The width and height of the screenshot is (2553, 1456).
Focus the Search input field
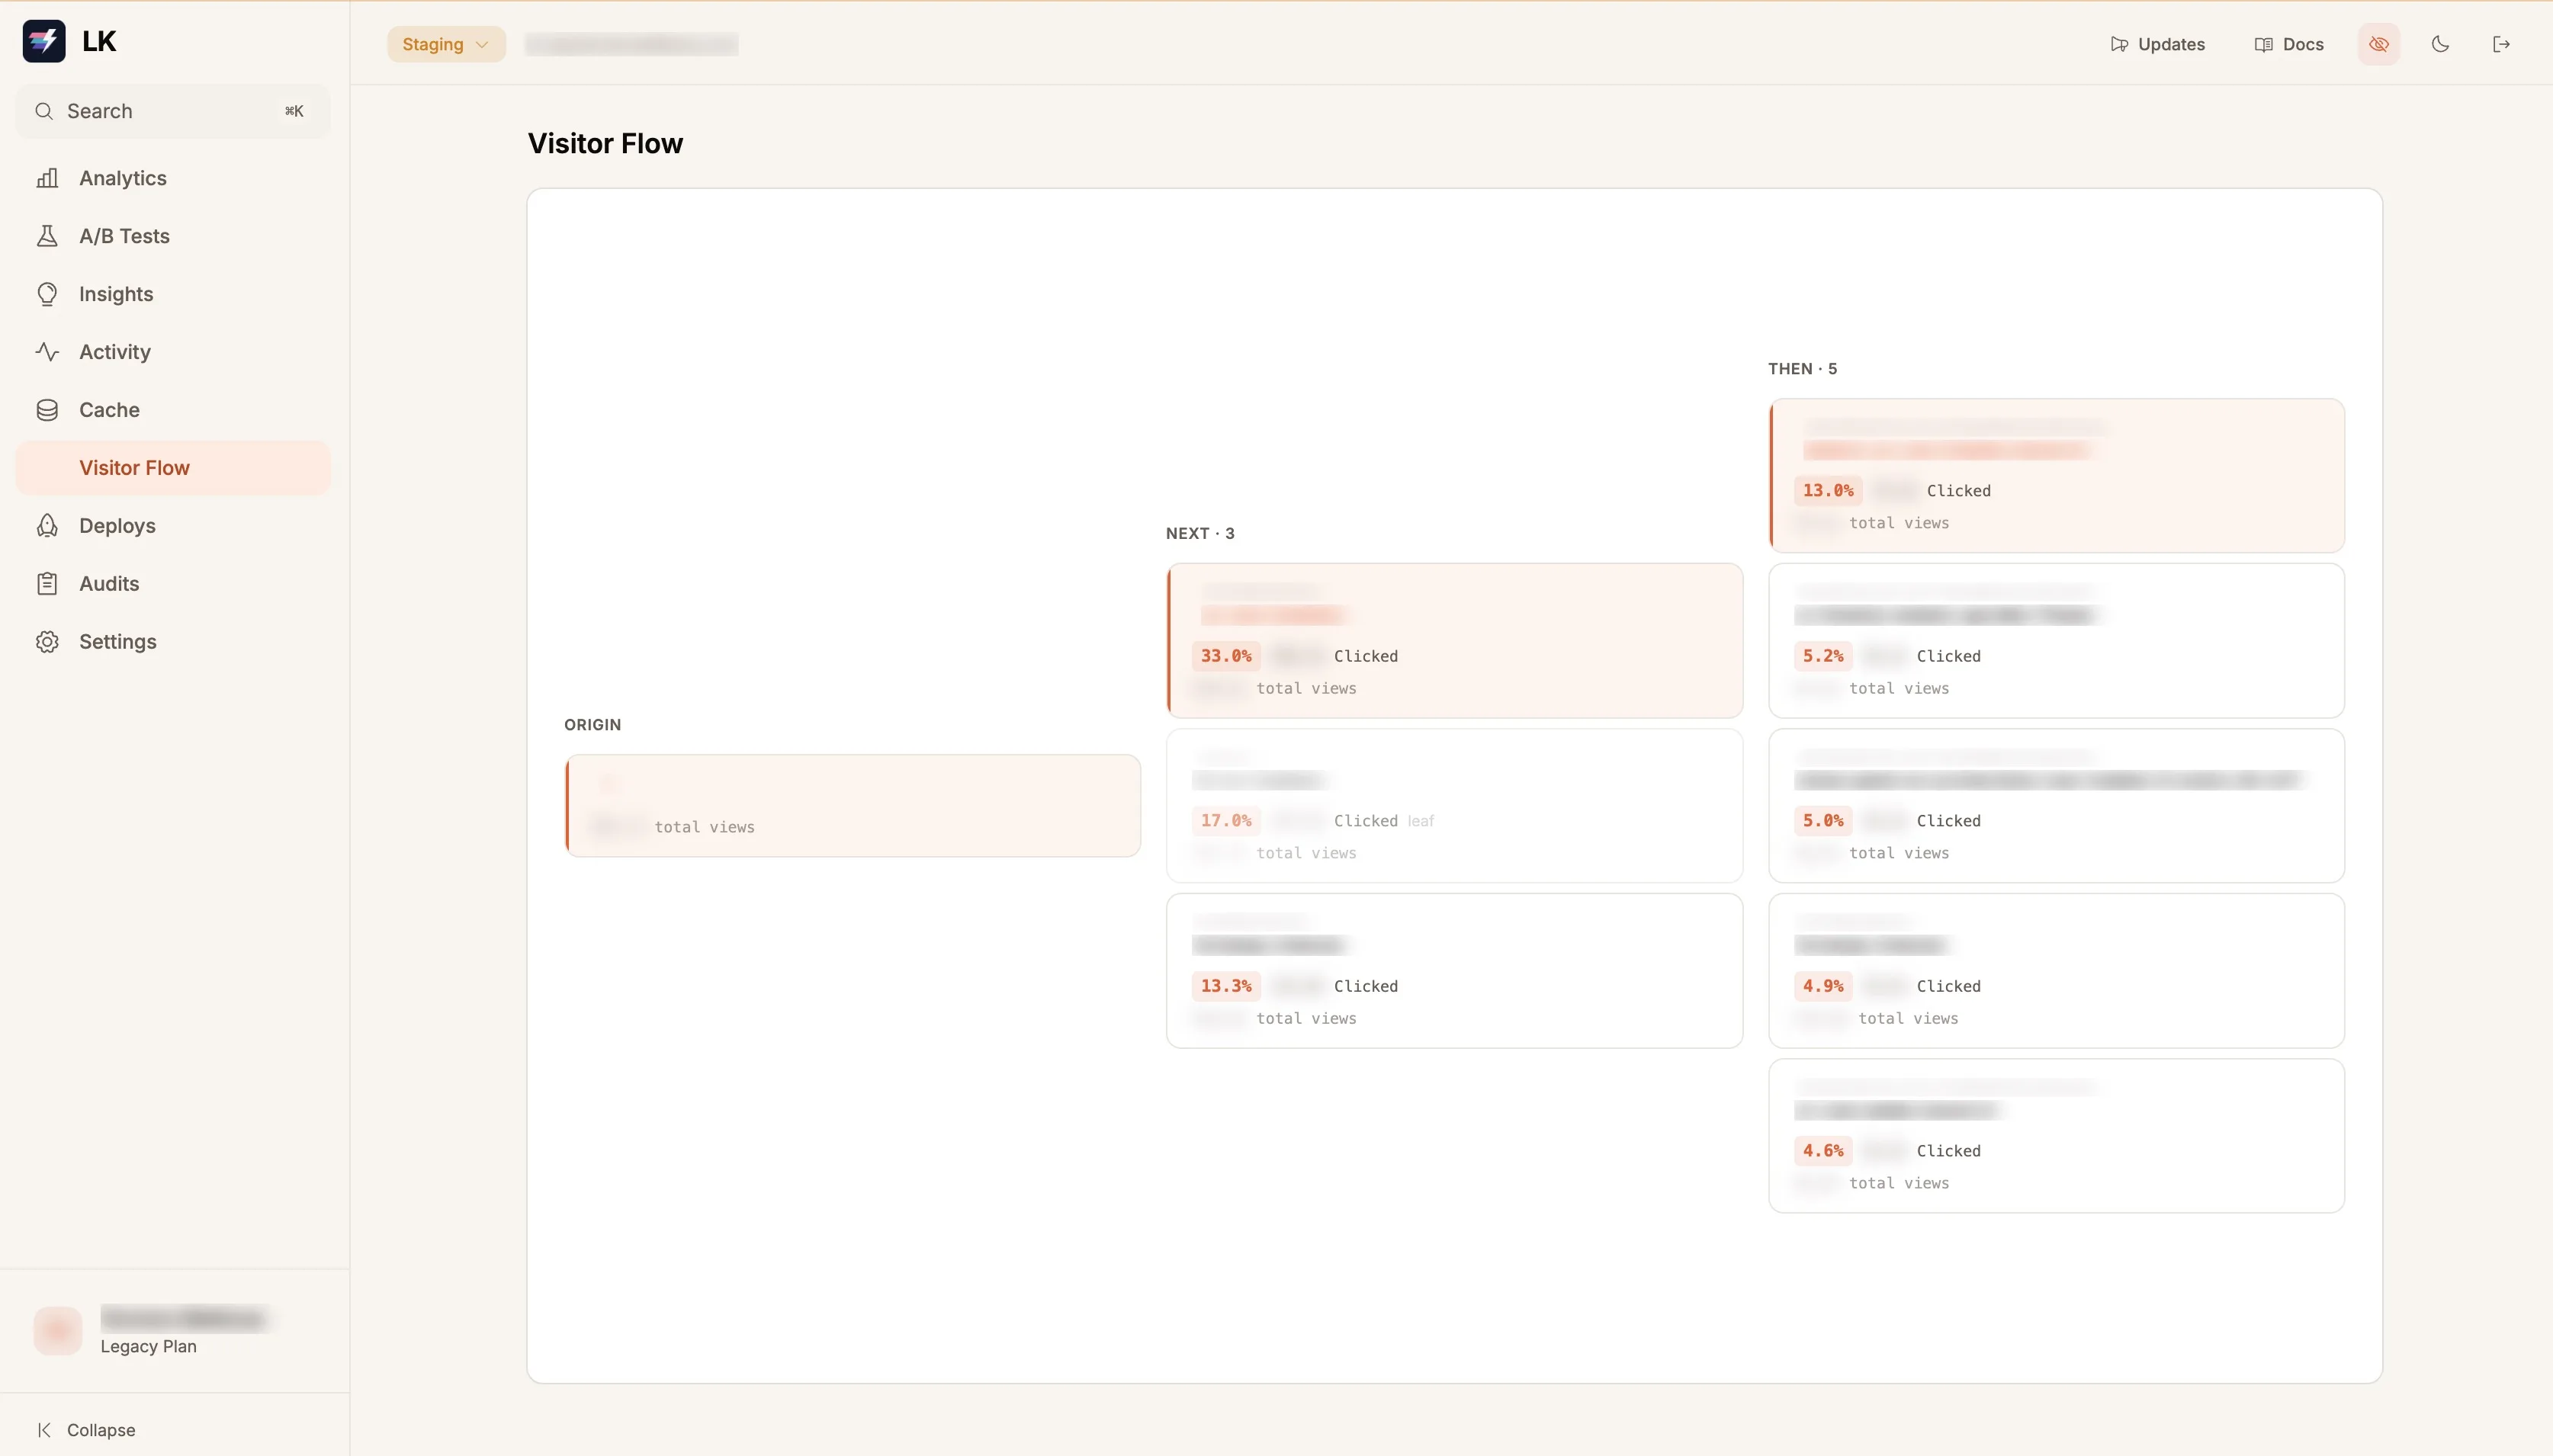(173, 111)
